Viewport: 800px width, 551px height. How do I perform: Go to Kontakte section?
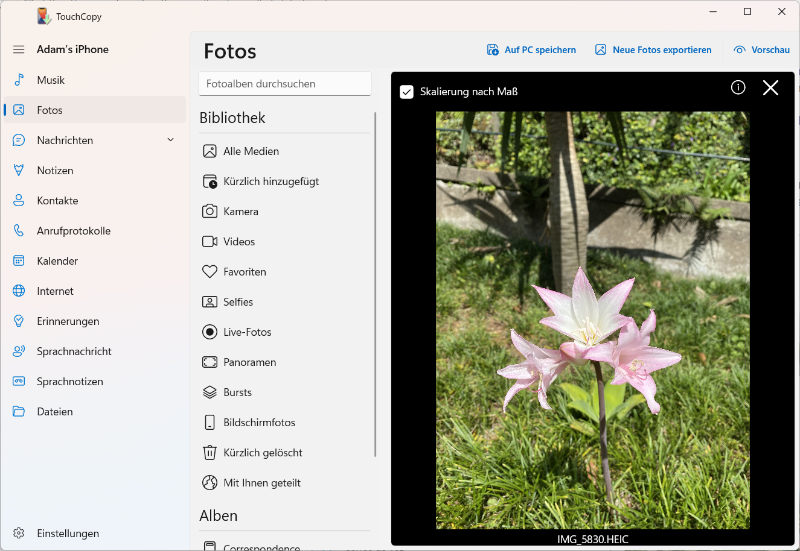[x=57, y=200]
